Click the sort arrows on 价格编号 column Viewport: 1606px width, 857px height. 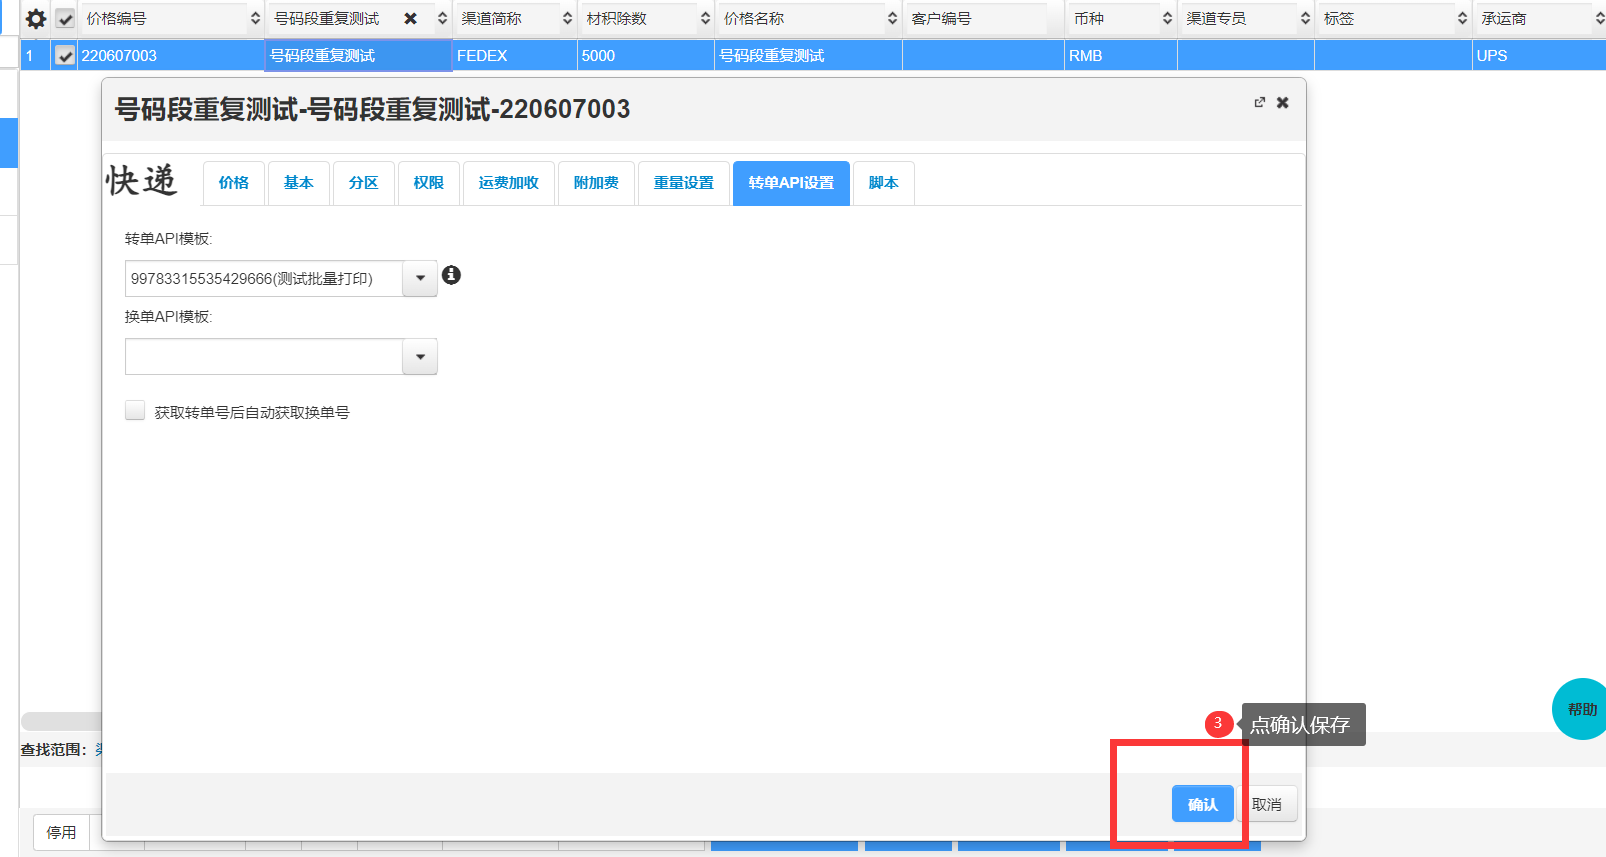[255, 19]
